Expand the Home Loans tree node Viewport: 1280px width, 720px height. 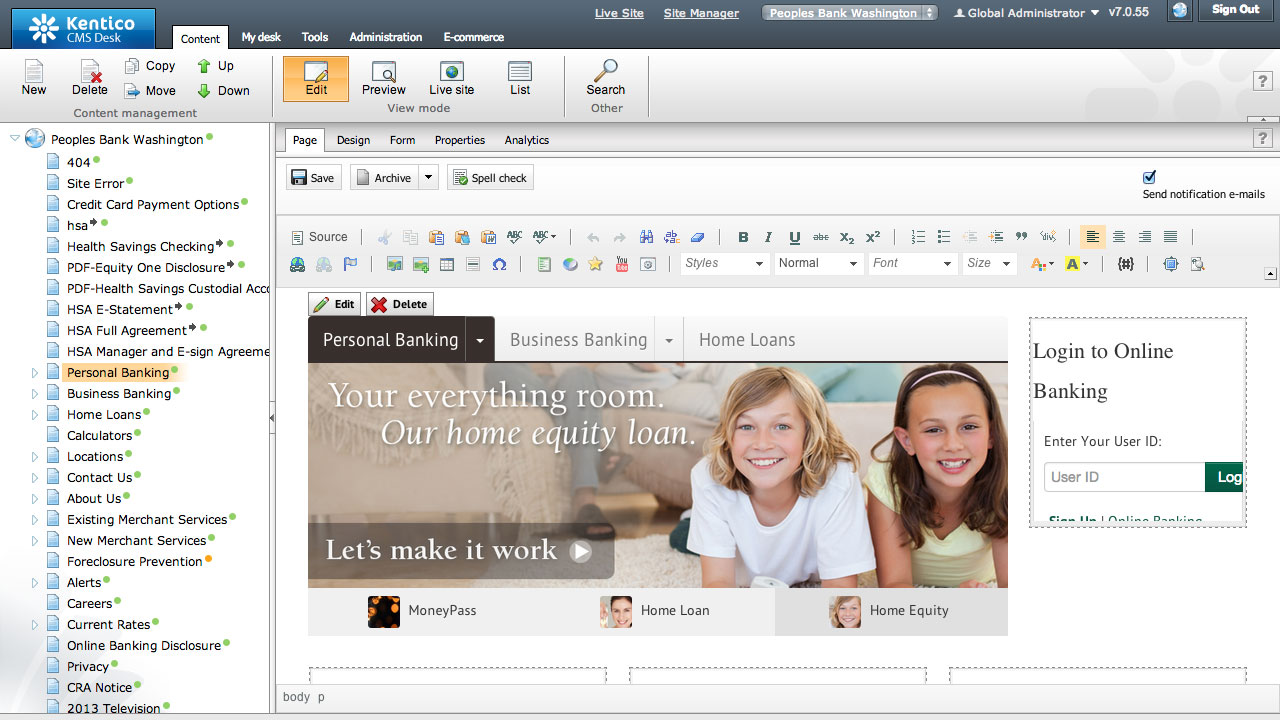point(34,414)
